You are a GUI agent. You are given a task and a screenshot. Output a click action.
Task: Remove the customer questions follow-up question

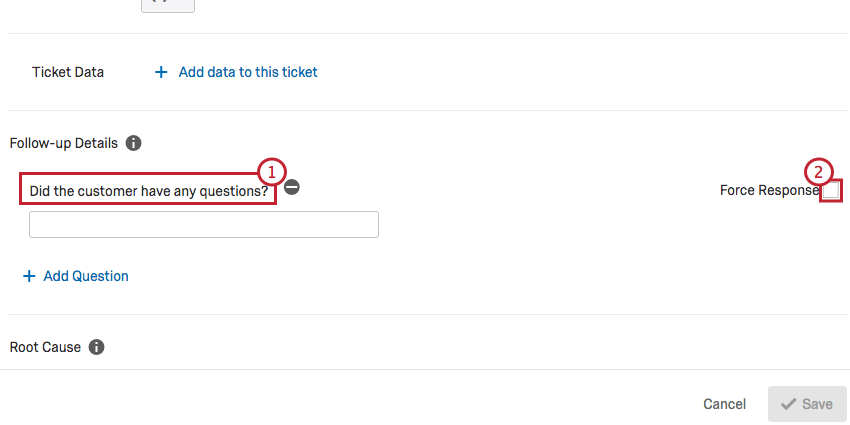tap(292, 187)
